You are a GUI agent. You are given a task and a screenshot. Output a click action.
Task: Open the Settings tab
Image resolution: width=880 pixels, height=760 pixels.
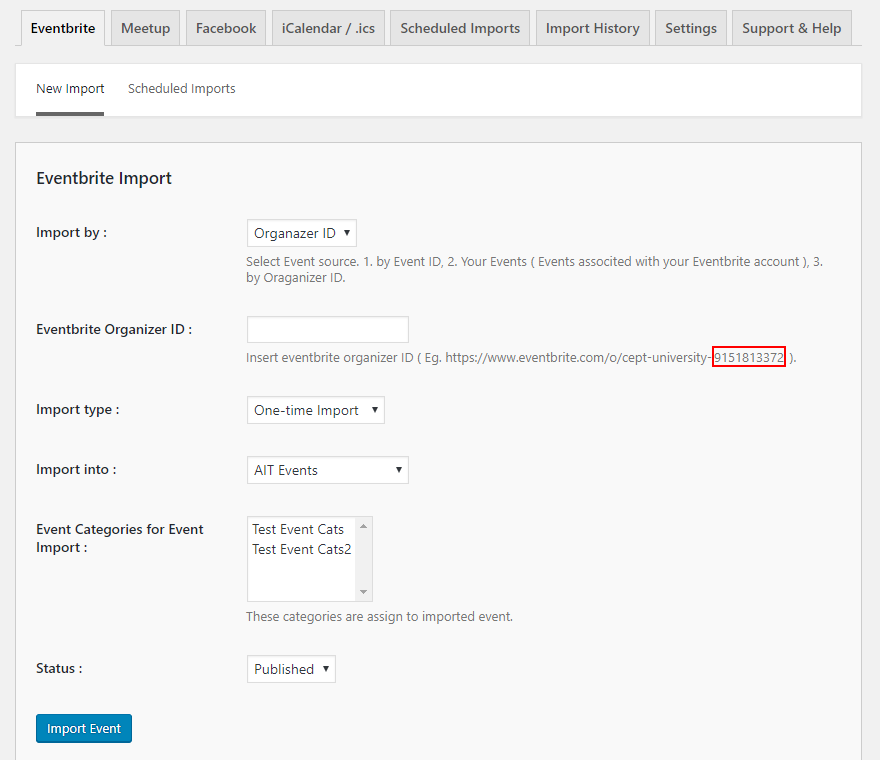691,28
